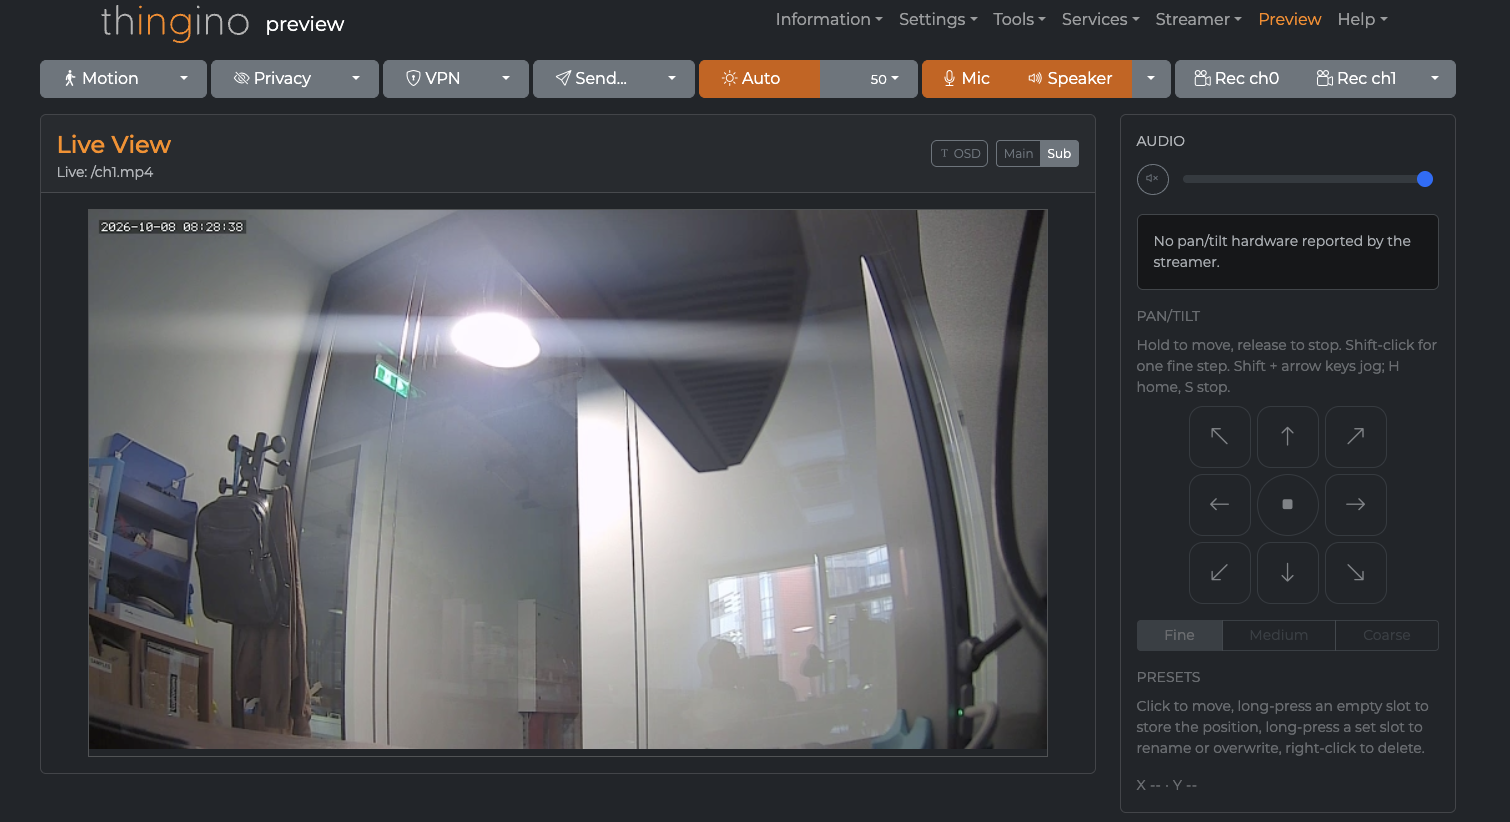Select the Fine step size
This screenshot has width=1510, height=822.
point(1179,635)
